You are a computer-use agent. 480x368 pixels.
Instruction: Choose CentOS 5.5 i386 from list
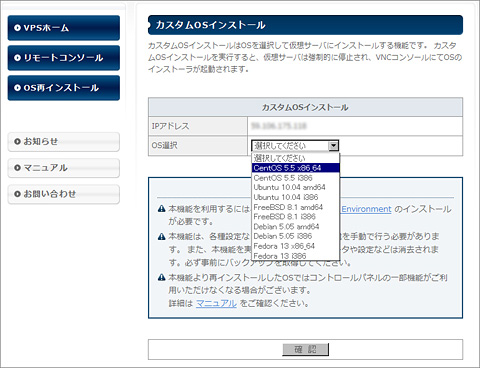click(x=296, y=178)
